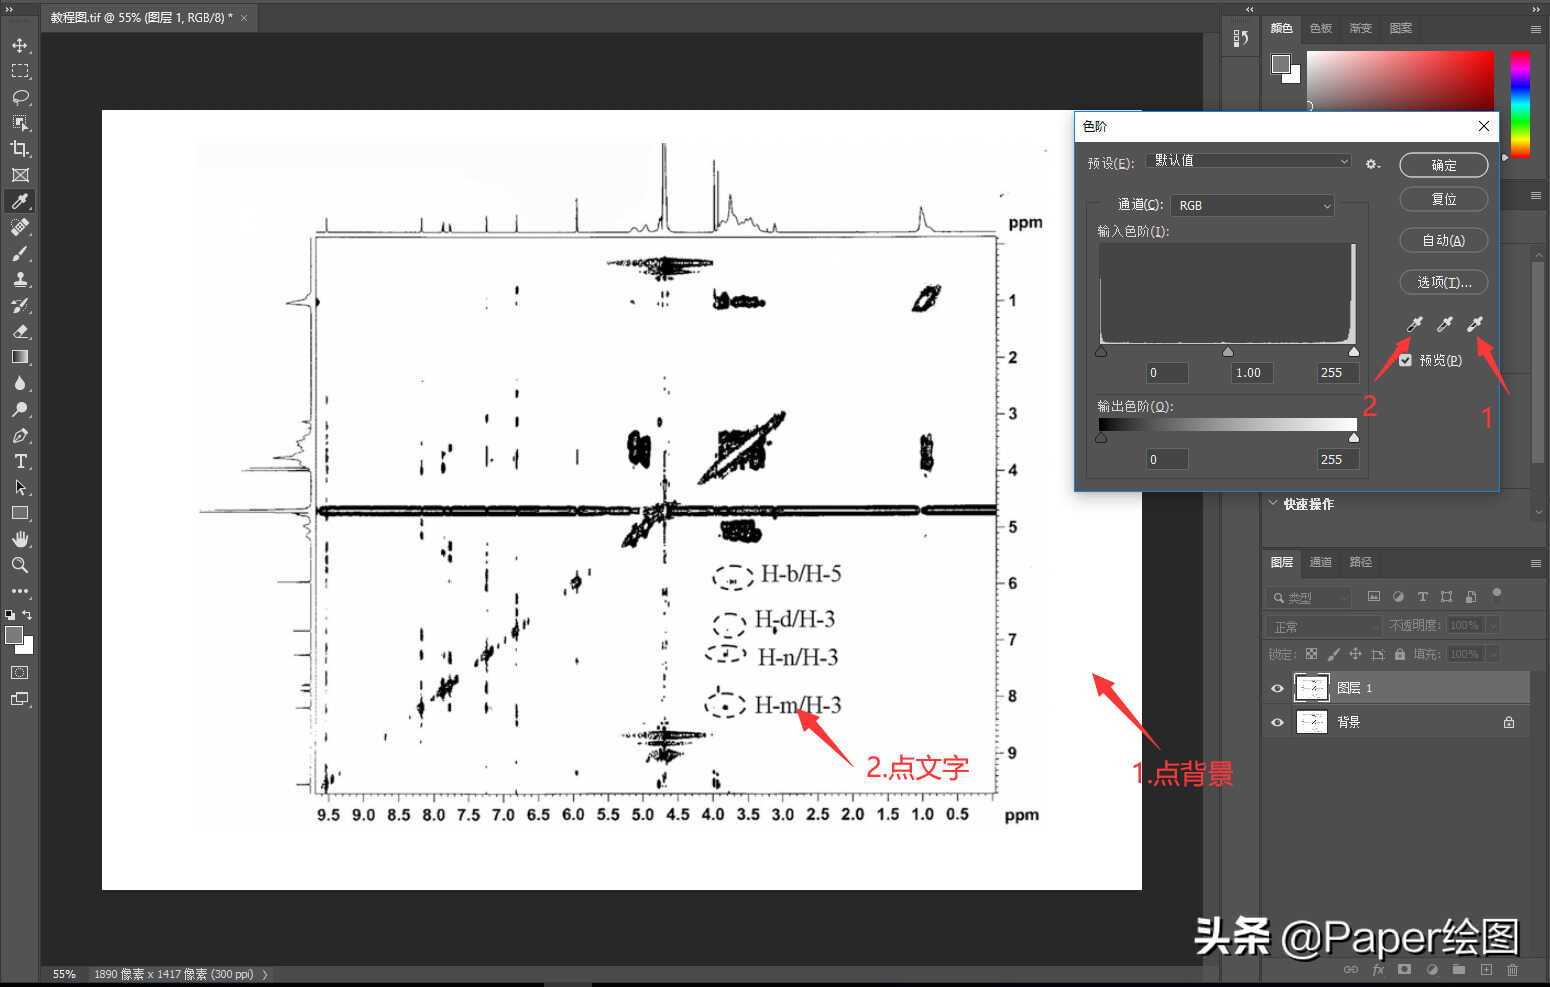This screenshot has width=1550, height=987.
Task: Switch to the 渐变 tab
Action: point(1361,28)
